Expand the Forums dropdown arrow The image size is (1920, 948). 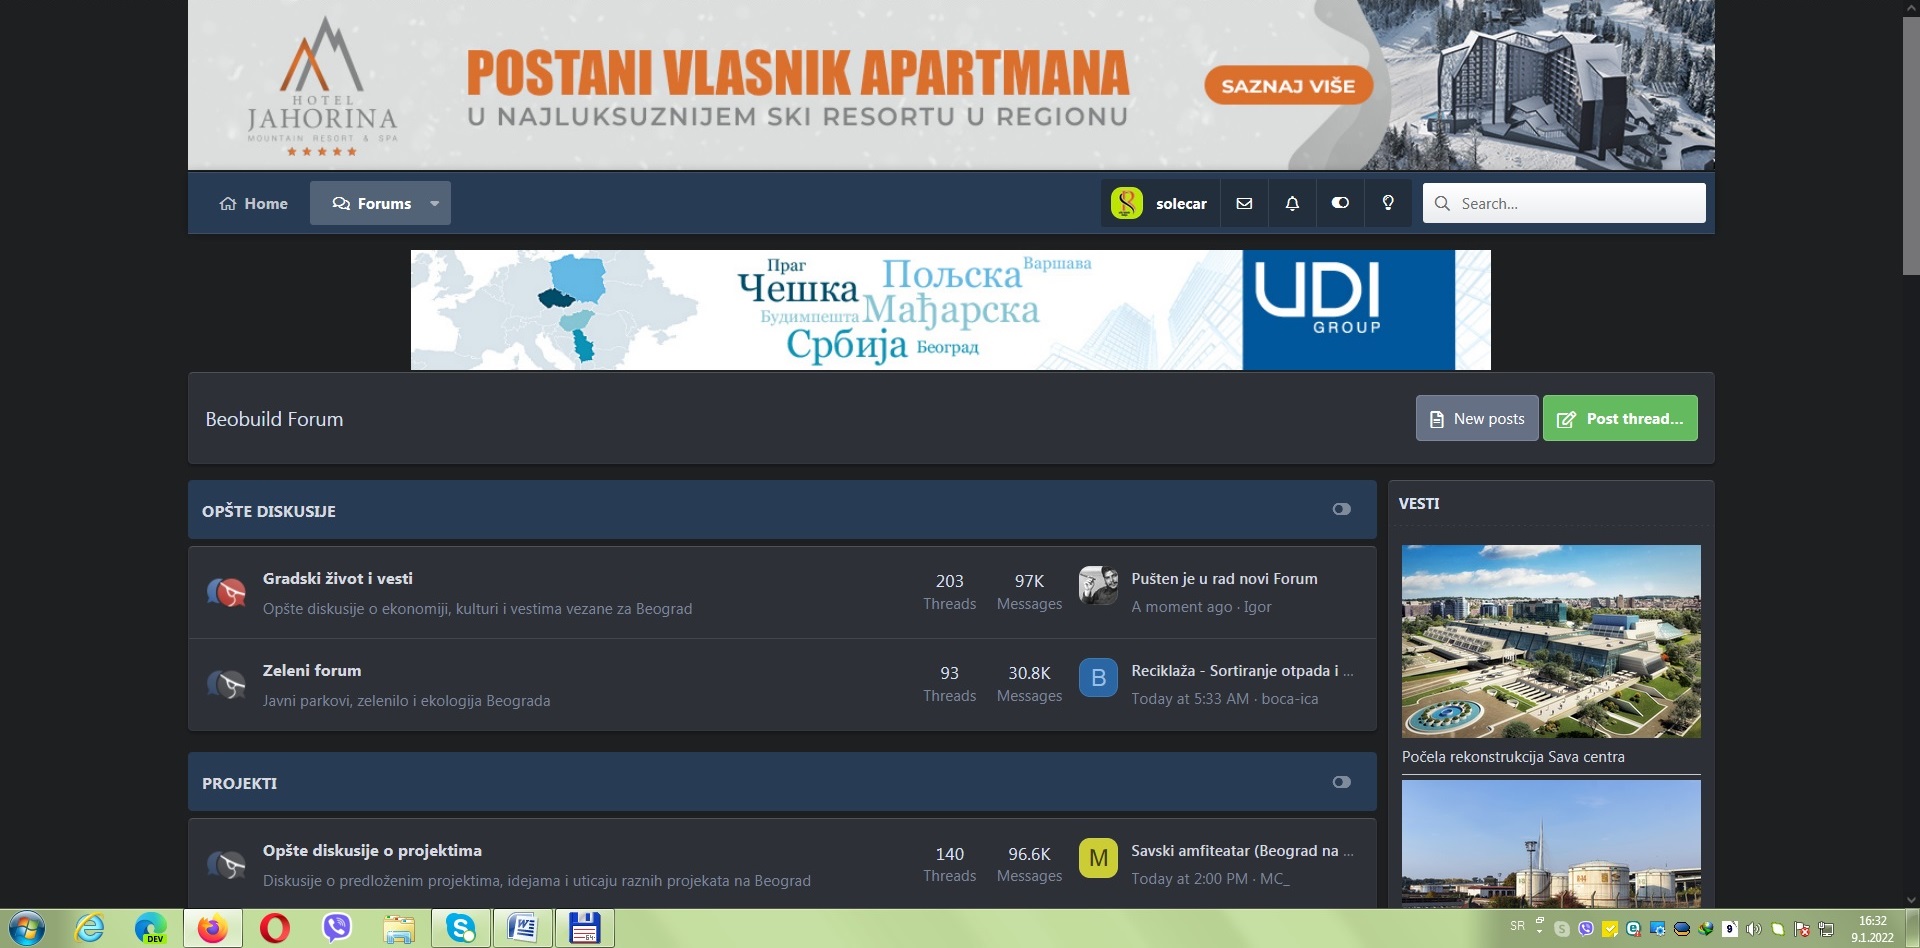(x=435, y=203)
